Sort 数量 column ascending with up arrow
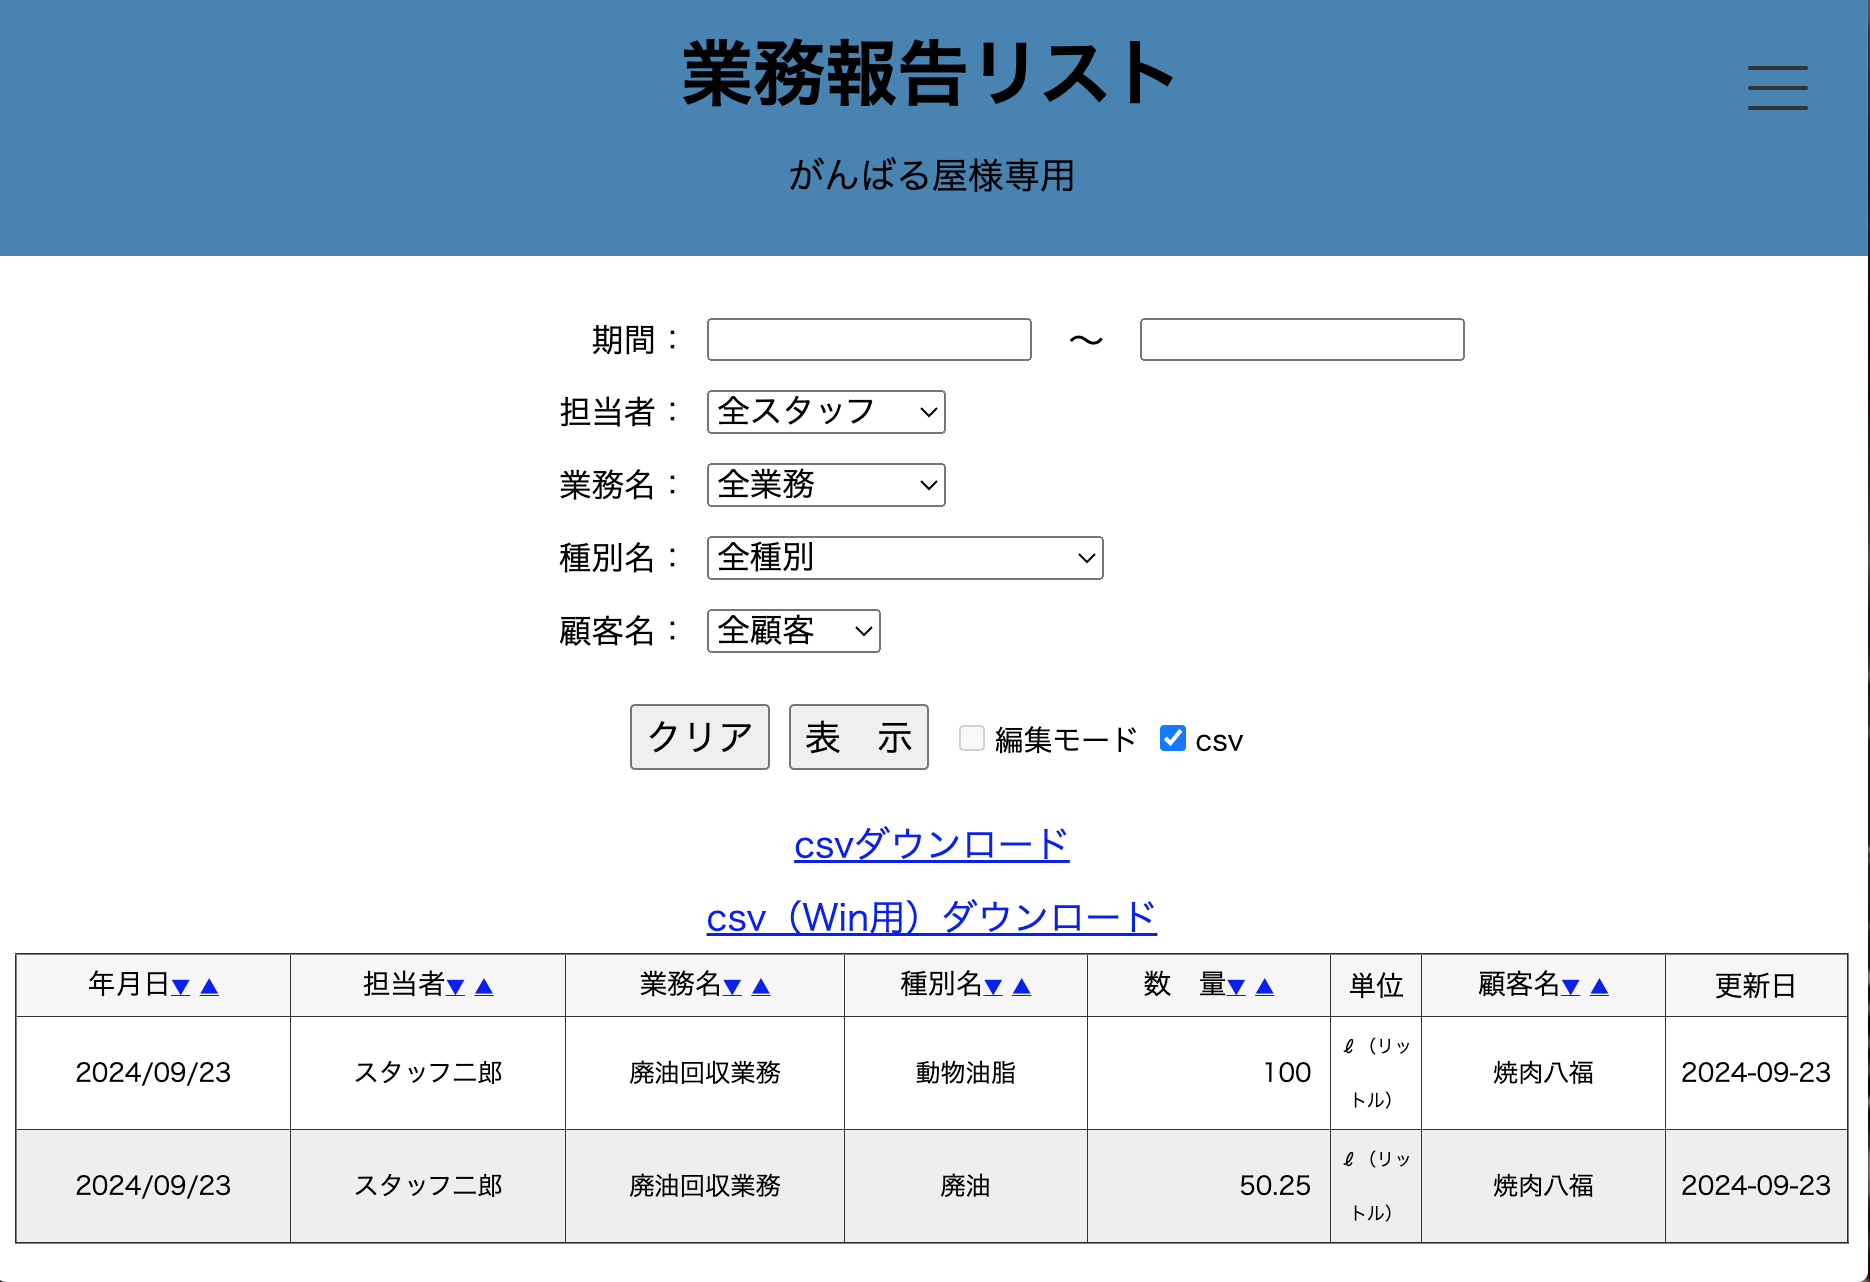The height and width of the screenshot is (1282, 1870). click(x=1265, y=987)
